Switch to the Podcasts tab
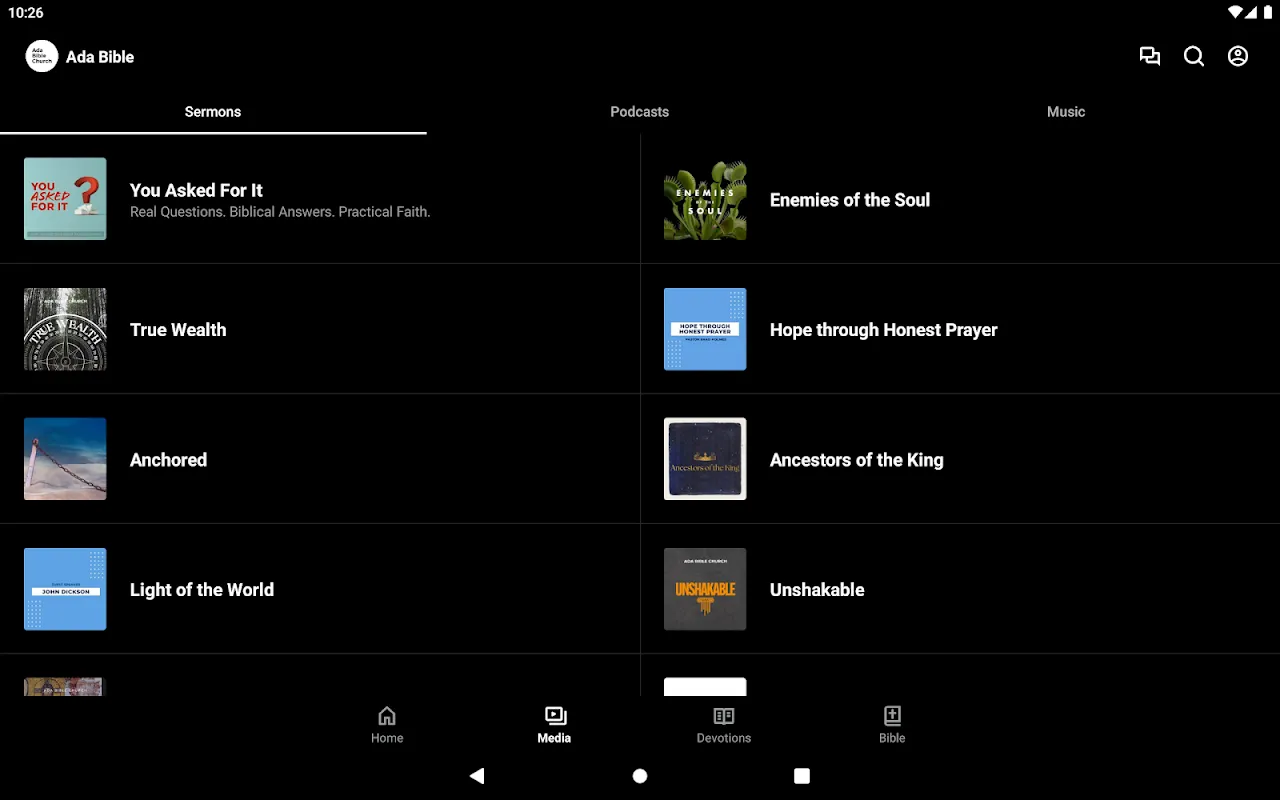Viewport: 1280px width, 800px height. pos(639,112)
